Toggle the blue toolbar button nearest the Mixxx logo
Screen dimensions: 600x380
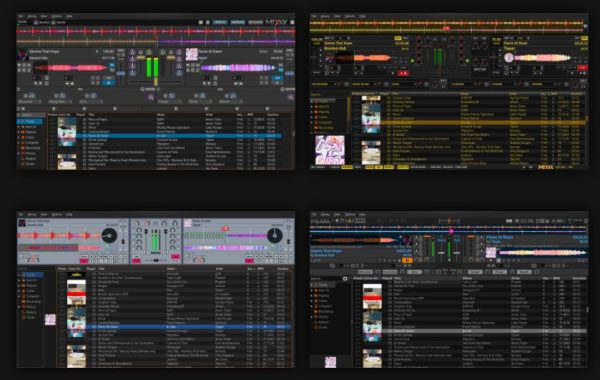coord(255,22)
